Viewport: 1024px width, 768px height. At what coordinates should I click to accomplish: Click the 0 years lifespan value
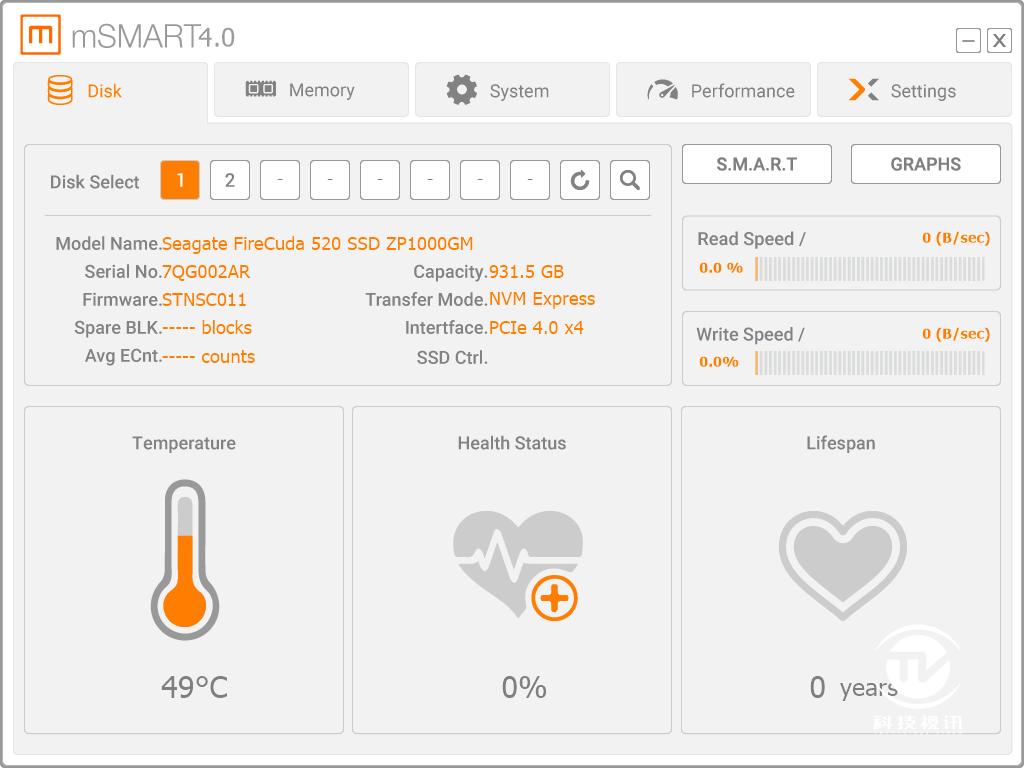[x=854, y=688]
